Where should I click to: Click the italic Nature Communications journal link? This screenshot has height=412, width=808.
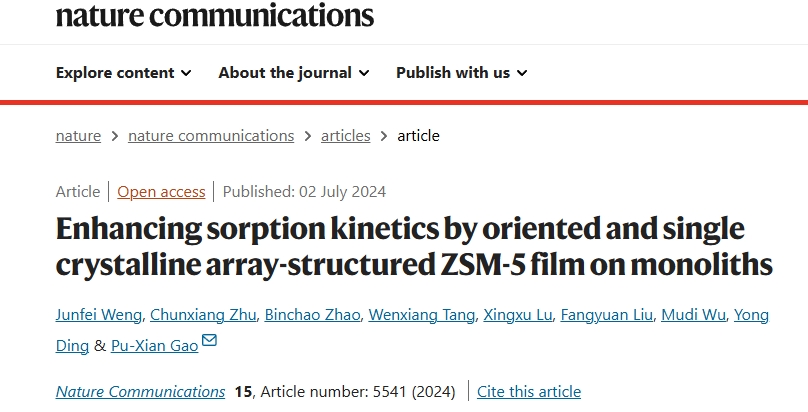140,391
